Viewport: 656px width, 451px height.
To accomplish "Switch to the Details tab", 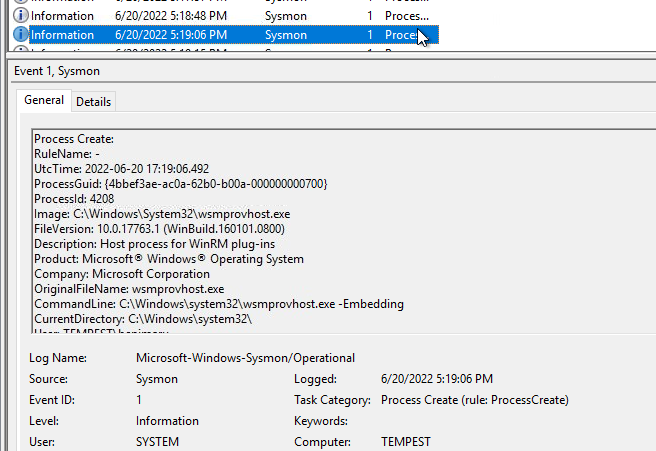I will tap(94, 102).
